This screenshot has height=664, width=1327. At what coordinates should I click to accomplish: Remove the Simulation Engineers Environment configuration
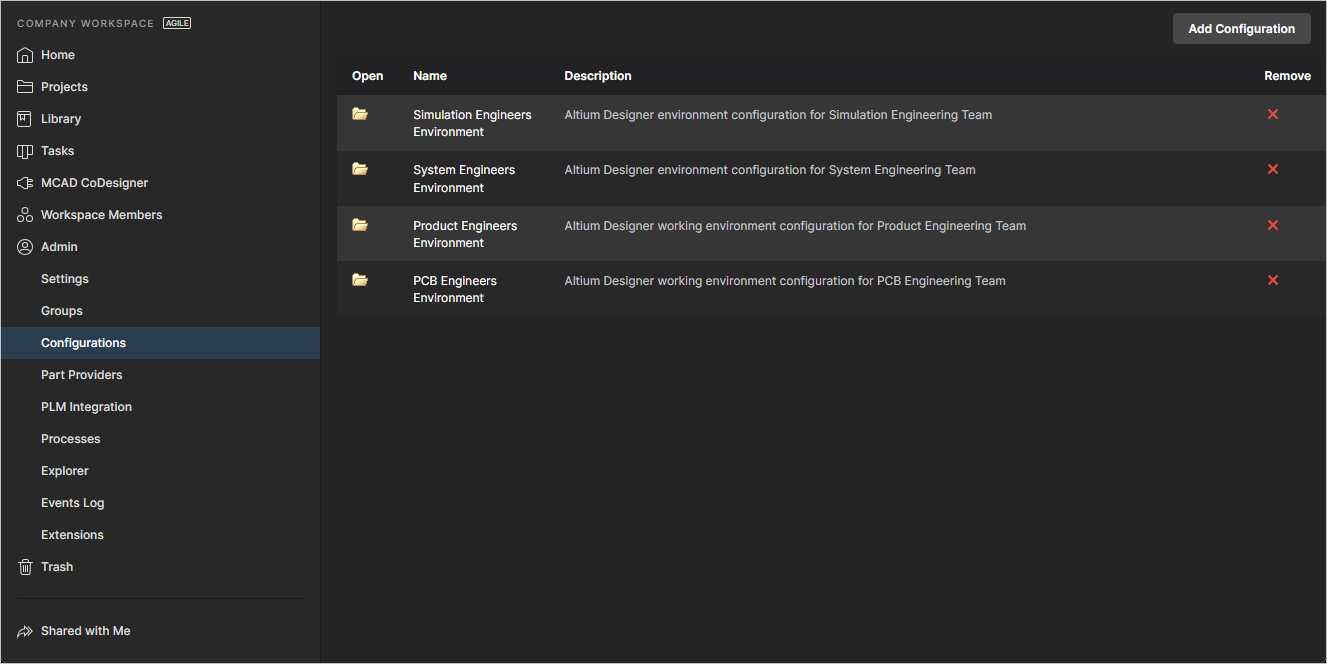1273,114
